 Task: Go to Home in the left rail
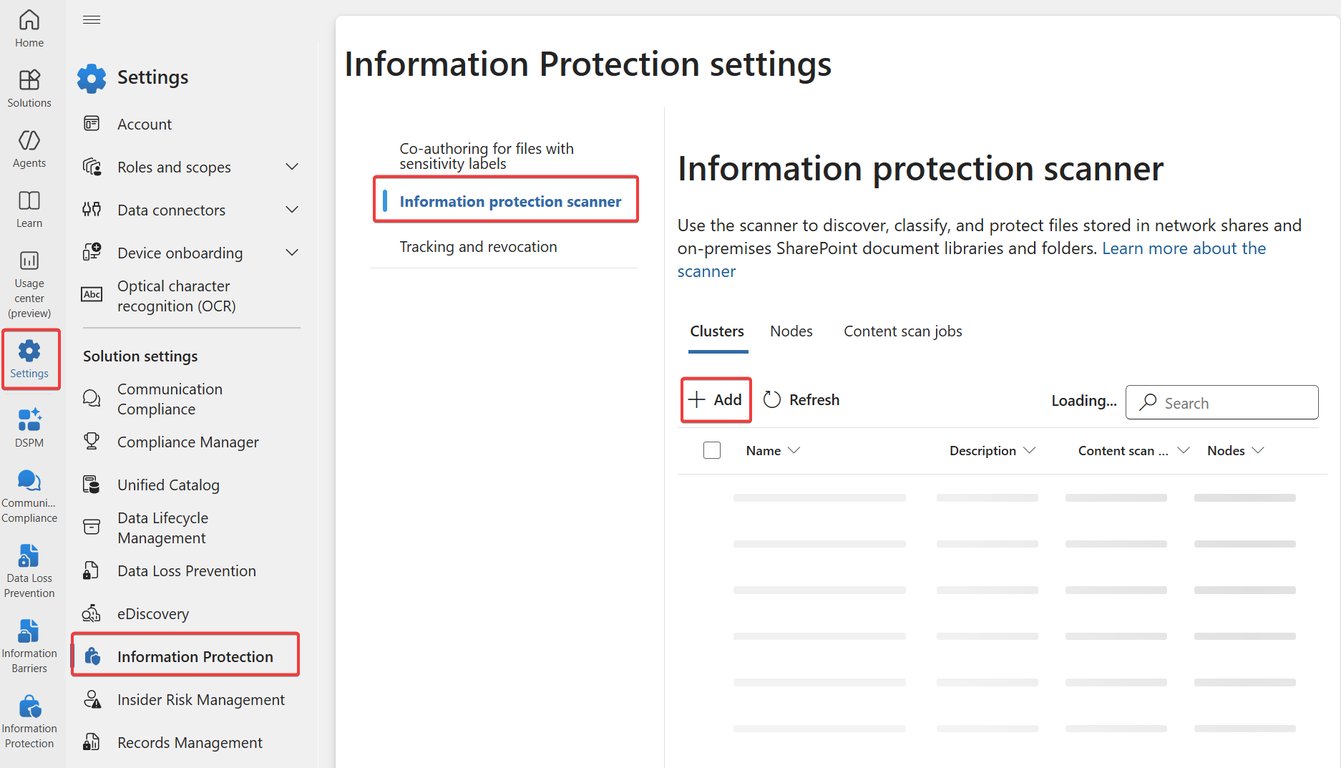coord(29,28)
